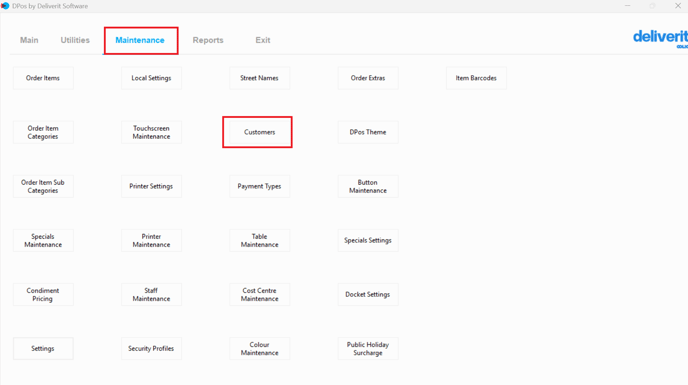Switch to the Main tab

tap(29, 40)
